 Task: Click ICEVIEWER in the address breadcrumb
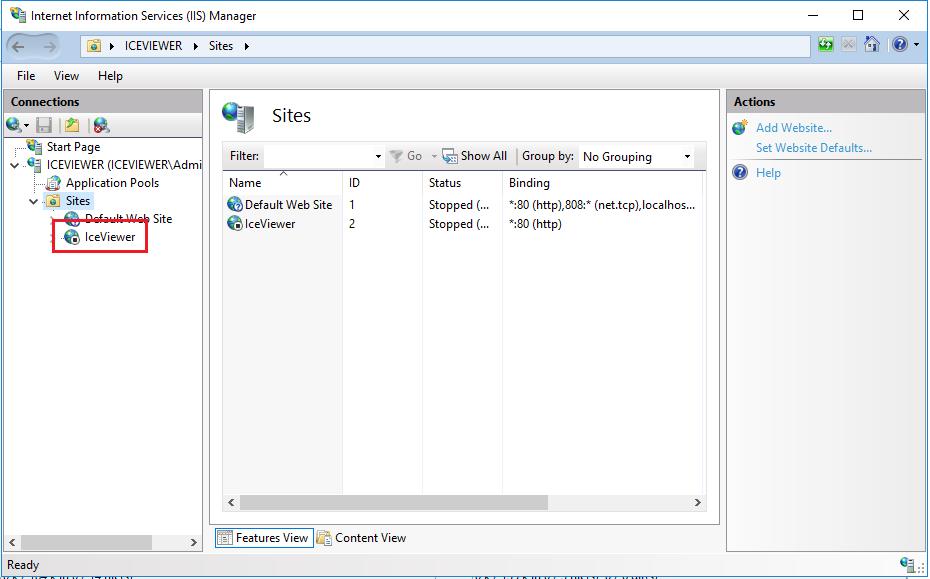(x=153, y=46)
